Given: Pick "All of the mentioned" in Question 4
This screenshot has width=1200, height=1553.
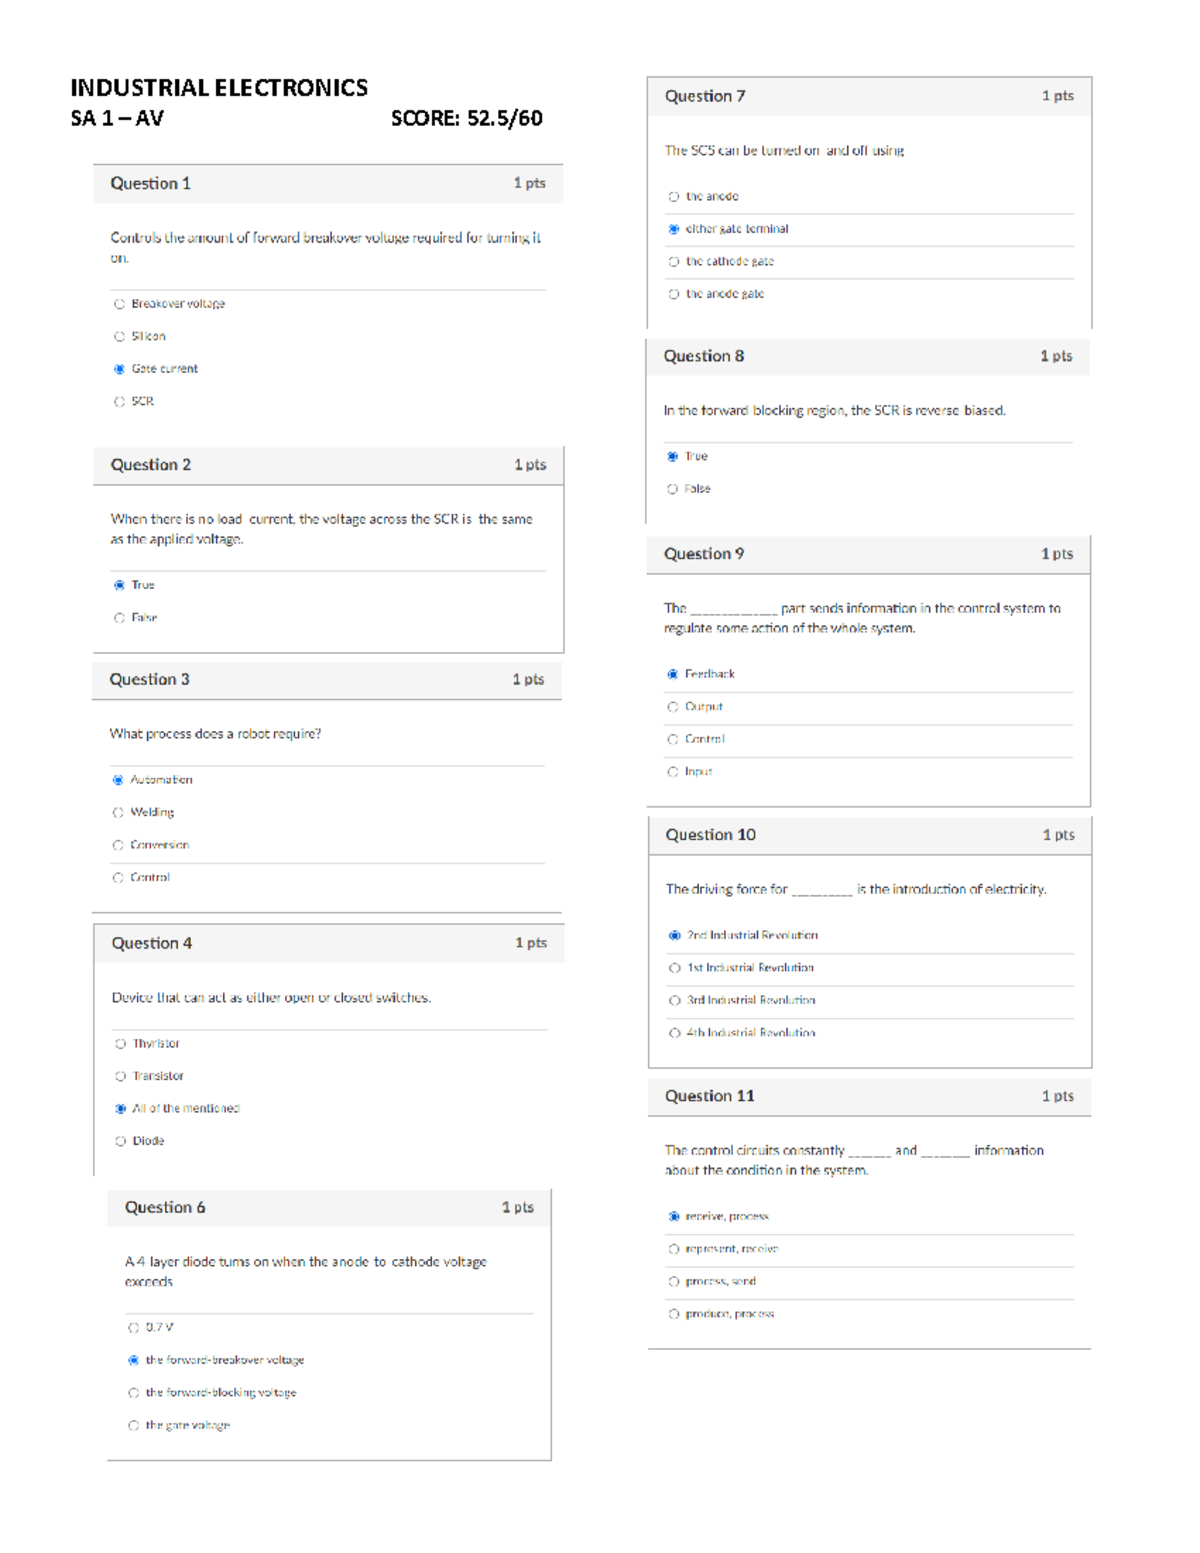Looking at the screenshot, I should pyautogui.click(x=120, y=1108).
